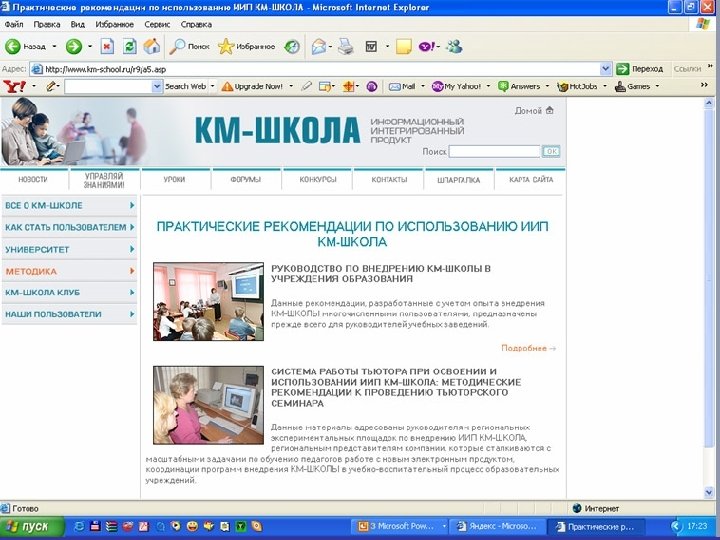Click the Edit with Word icon

click(371, 46)
